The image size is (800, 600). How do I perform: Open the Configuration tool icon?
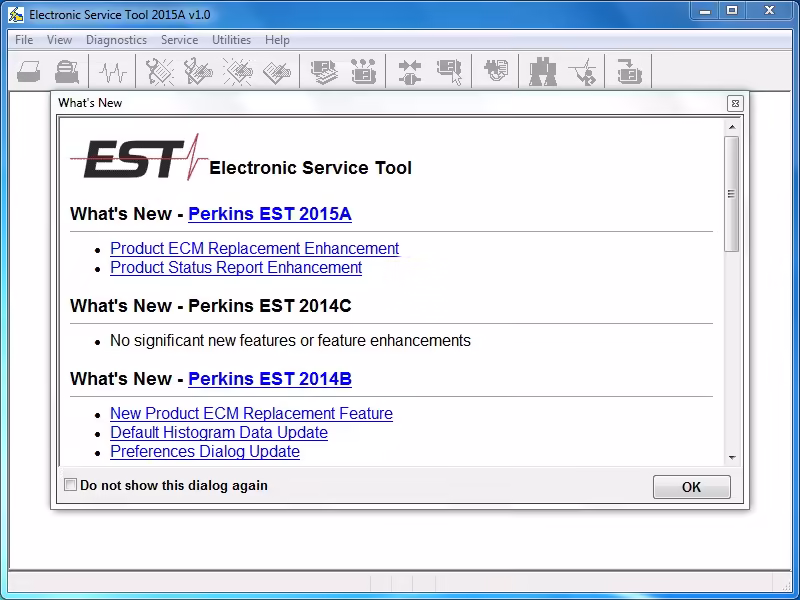[363, 71]
